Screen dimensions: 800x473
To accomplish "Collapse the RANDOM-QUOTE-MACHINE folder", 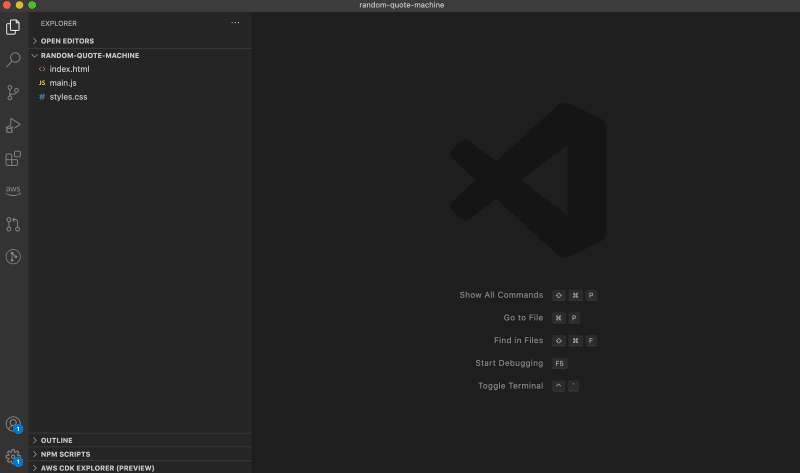I will pyautogui.click(x=140, y=55).
